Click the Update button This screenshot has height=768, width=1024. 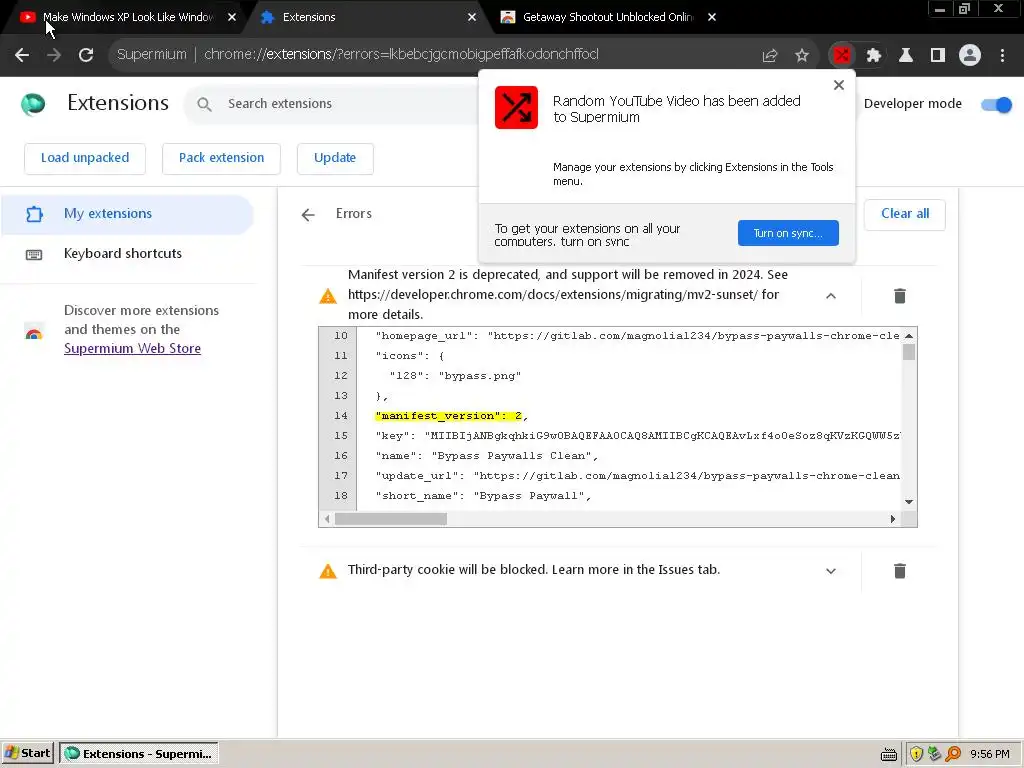click(335, 159)
